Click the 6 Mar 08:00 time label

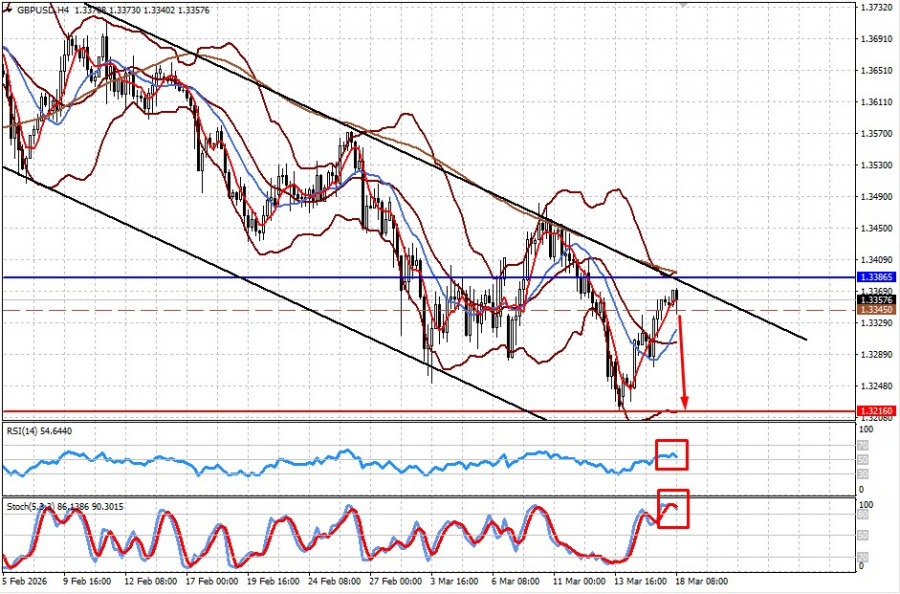[x=515, y=581]
